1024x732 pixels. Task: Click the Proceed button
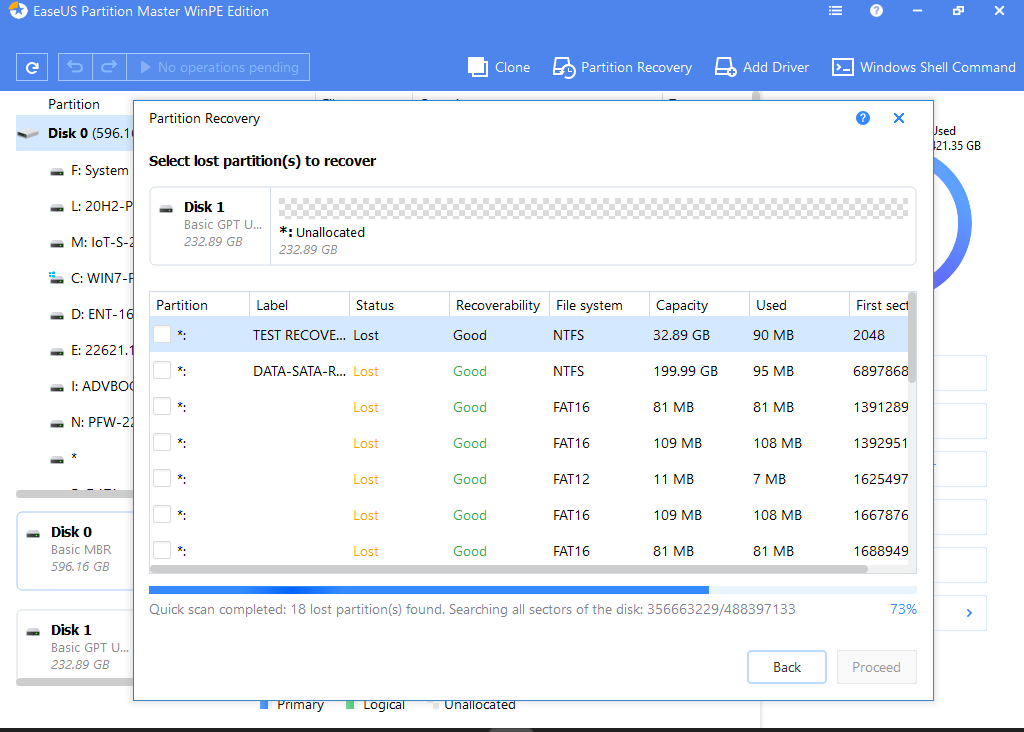(876, 667)
